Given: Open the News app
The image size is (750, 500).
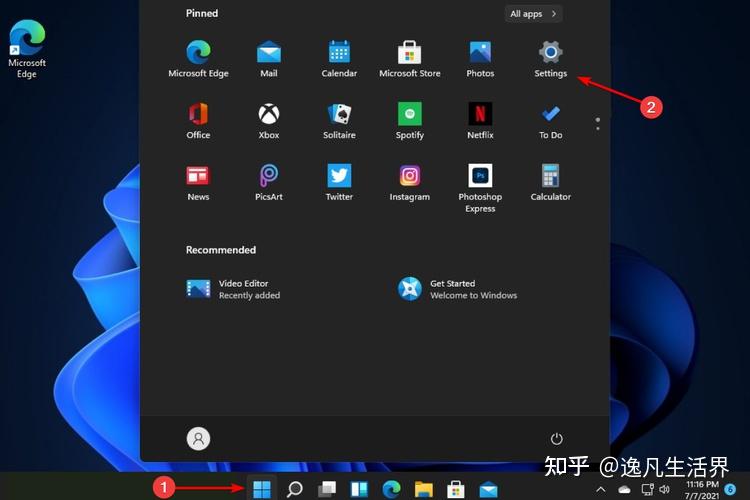Looking at the screenshot, I should tap(198, 183).
